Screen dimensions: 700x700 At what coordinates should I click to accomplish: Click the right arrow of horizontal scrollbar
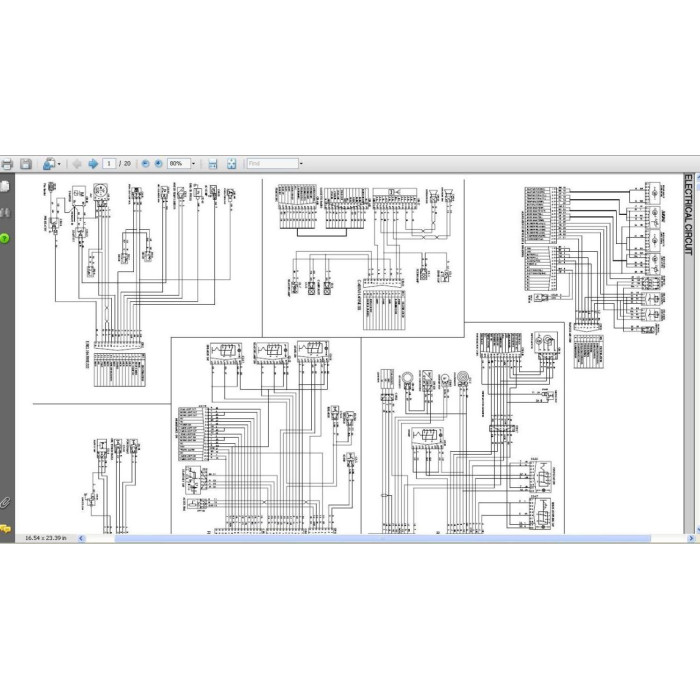691,538
